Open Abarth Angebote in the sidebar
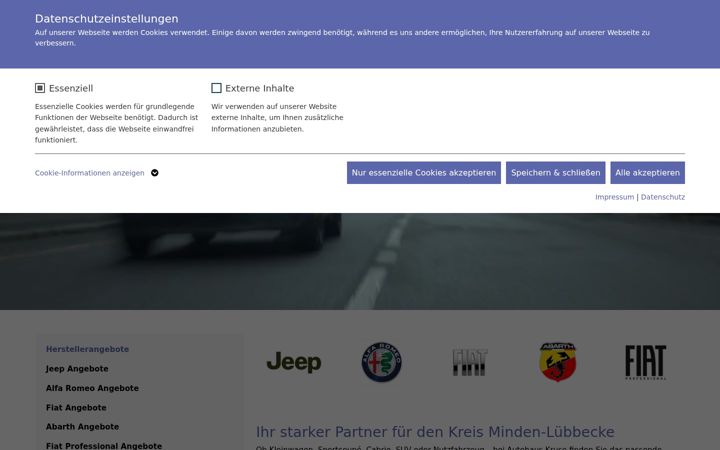720x450 pixels. click(83, 427)
